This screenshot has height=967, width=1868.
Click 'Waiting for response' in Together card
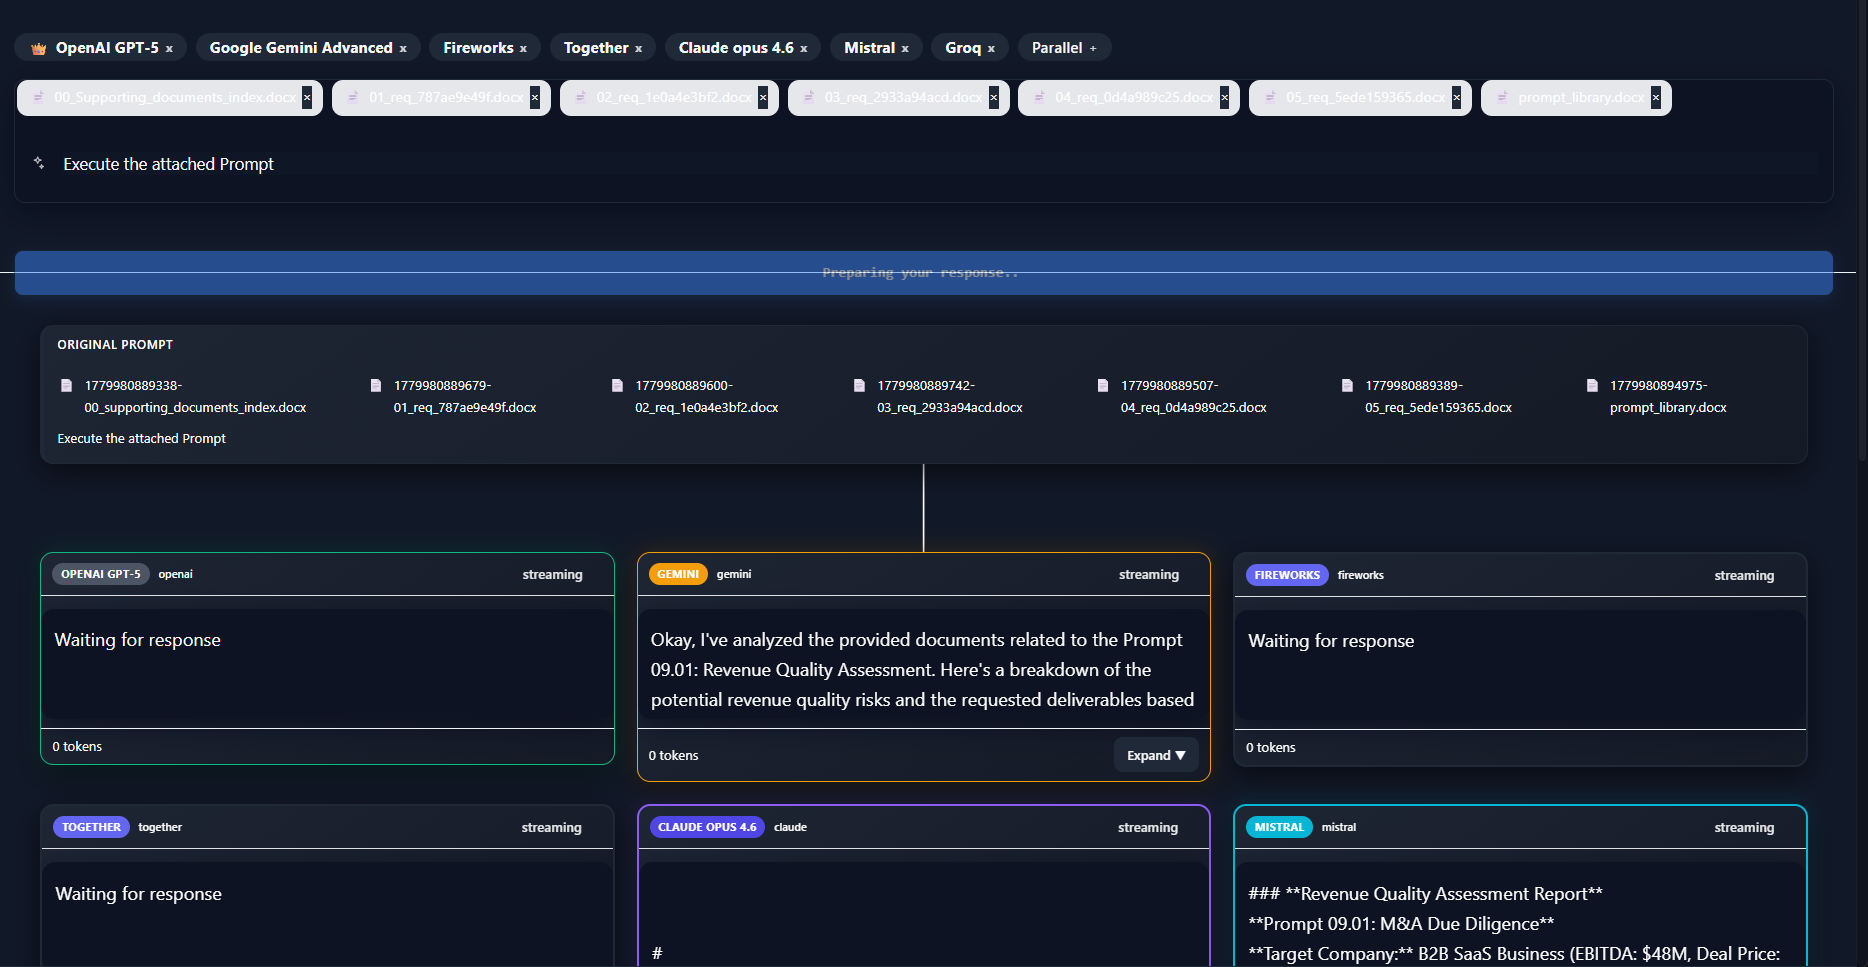pyautogui.click(x=138, y=894)
